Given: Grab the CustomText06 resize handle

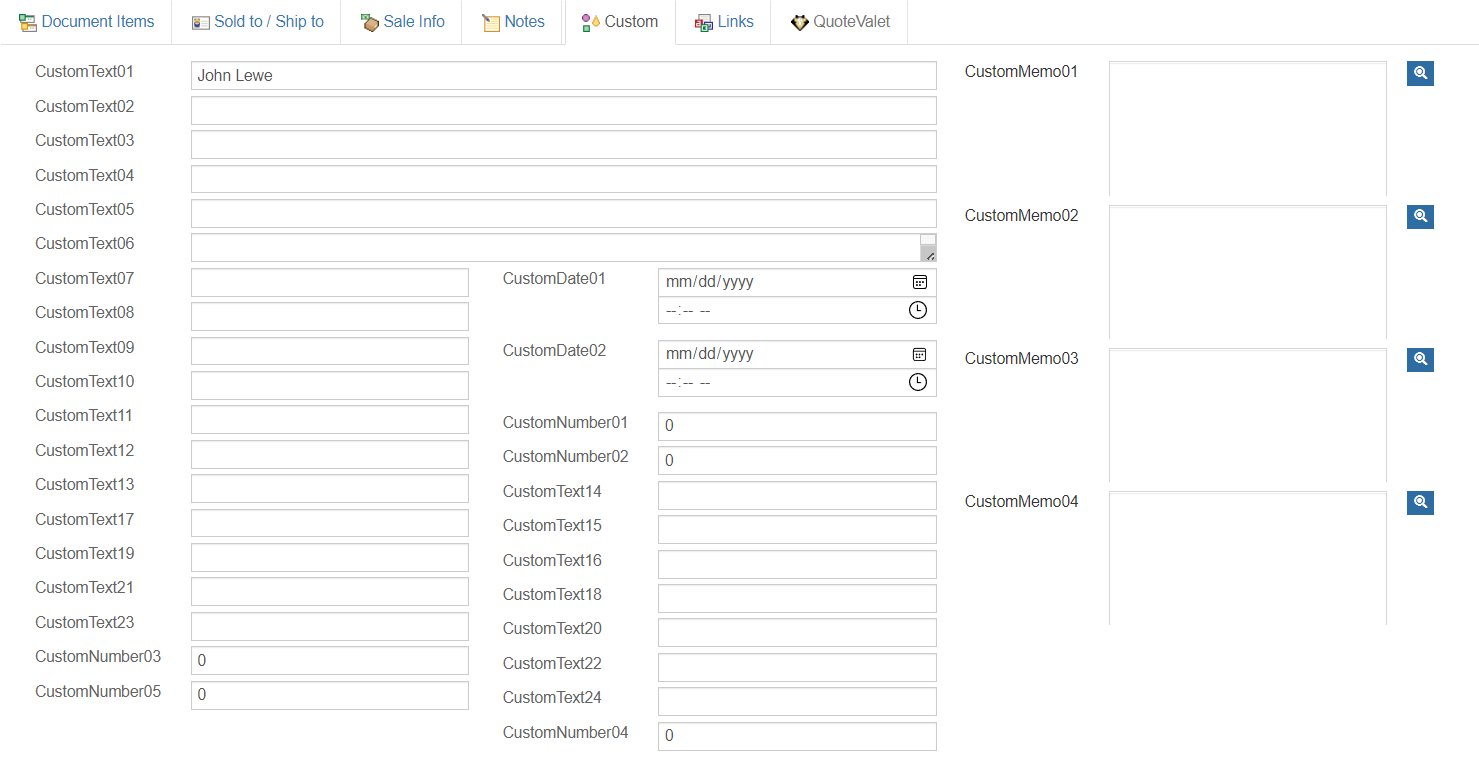Looking at the screenshot, I should point(929,254).
